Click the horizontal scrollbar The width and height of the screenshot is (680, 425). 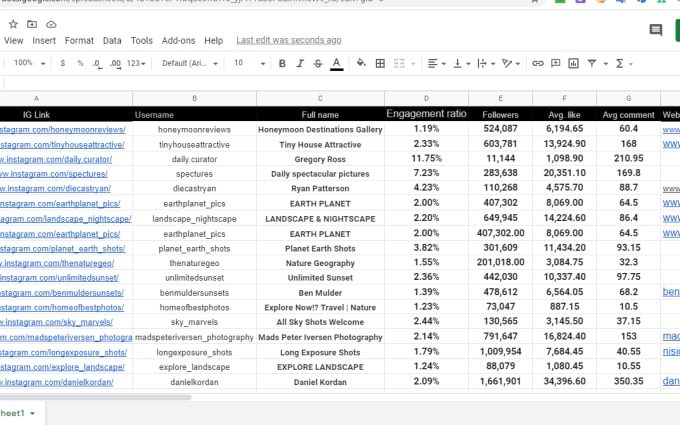95,397
